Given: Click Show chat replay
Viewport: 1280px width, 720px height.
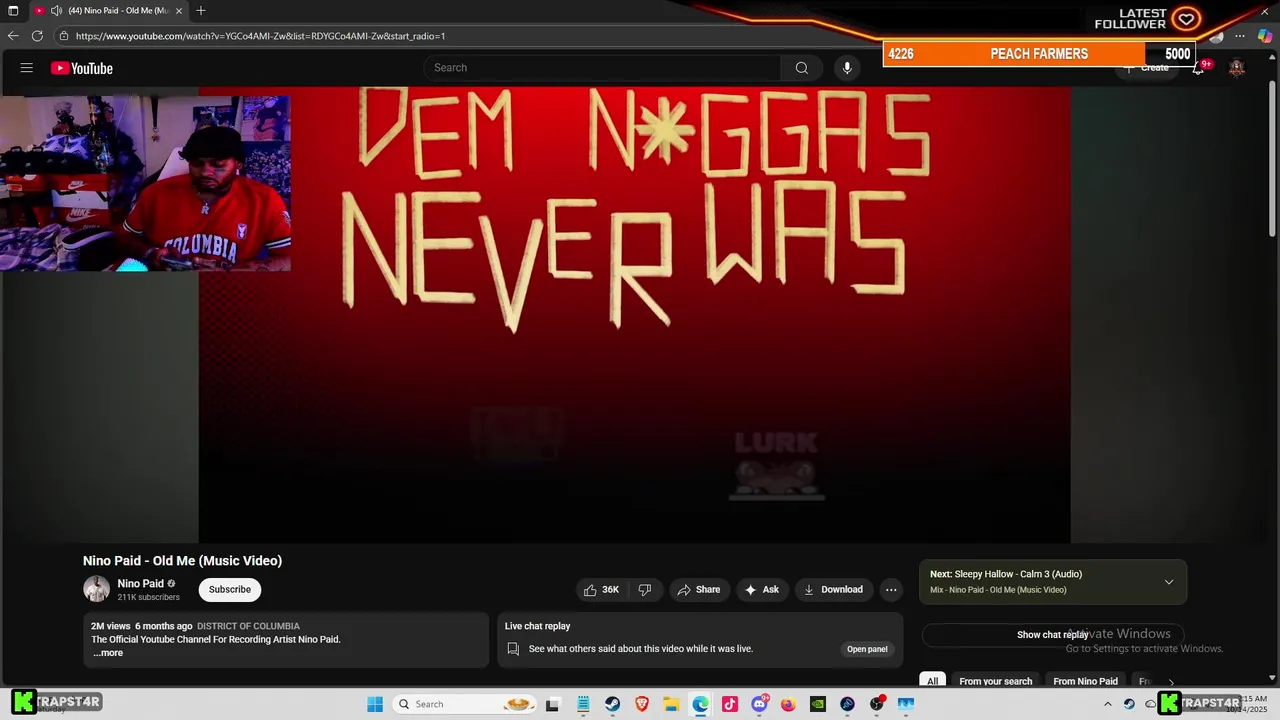Looking at the screenshot, I should 1052,635.
